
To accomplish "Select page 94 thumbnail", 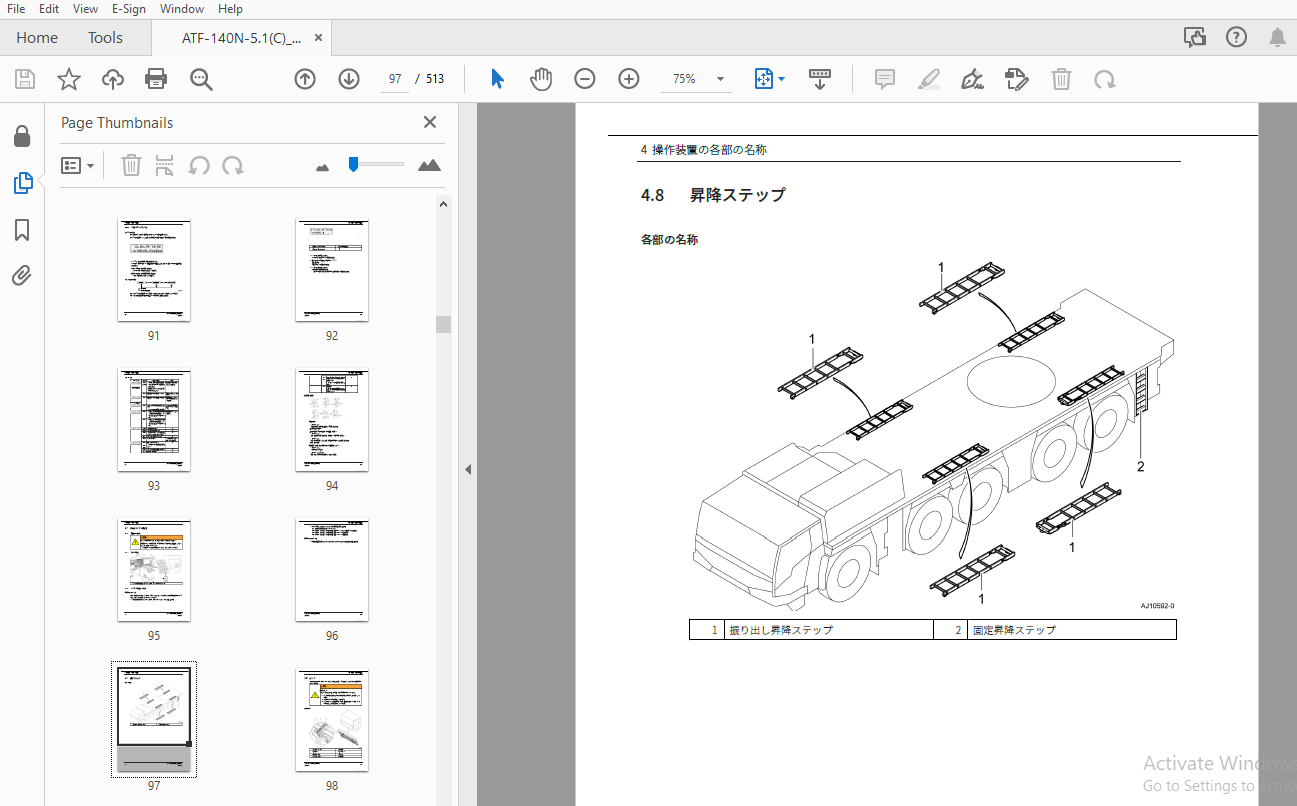I will tap(332, 421).
